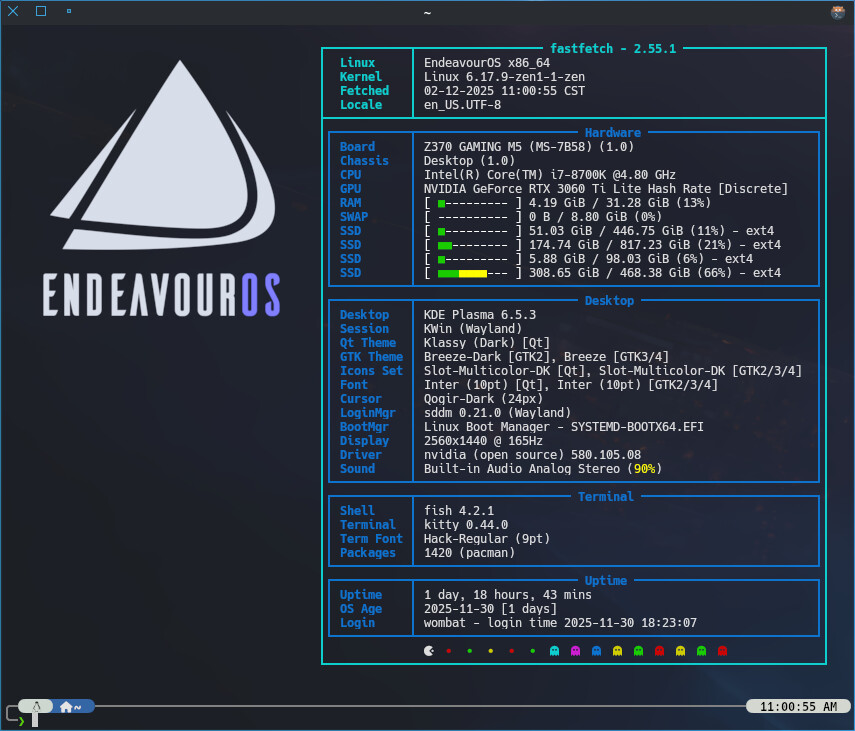Screen dimensions: 855x731
Task: Click the Linux penguin icon in prompt
Action: [36, 706]
